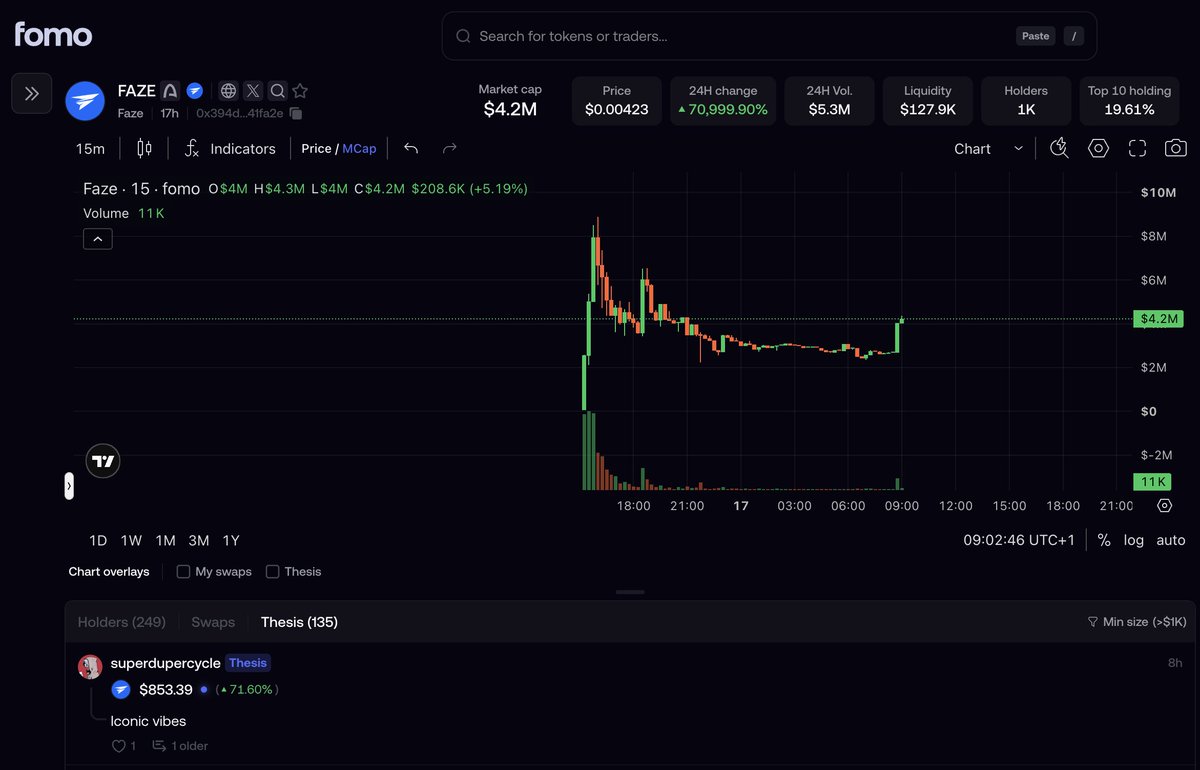Click the TradingView logo on the chart

pyautogui.click(x=103, y=461)
